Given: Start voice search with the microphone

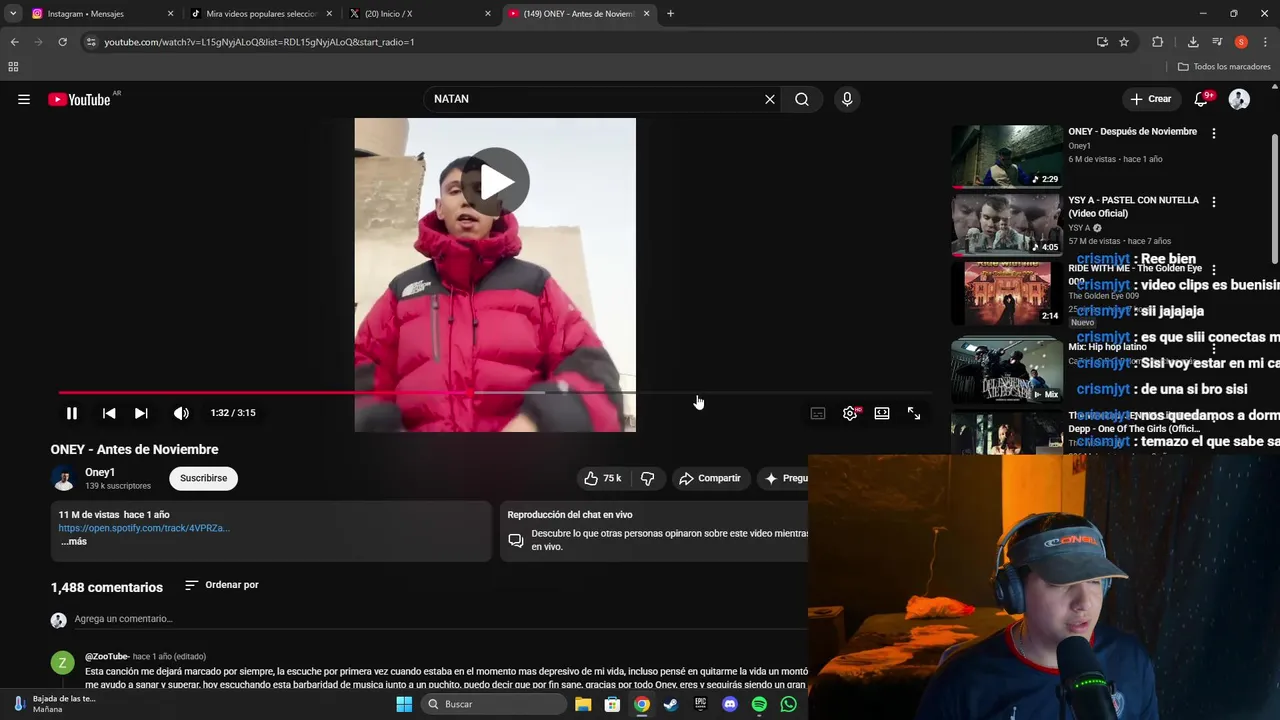Looking at the screenshot, I should pos(847,99).
